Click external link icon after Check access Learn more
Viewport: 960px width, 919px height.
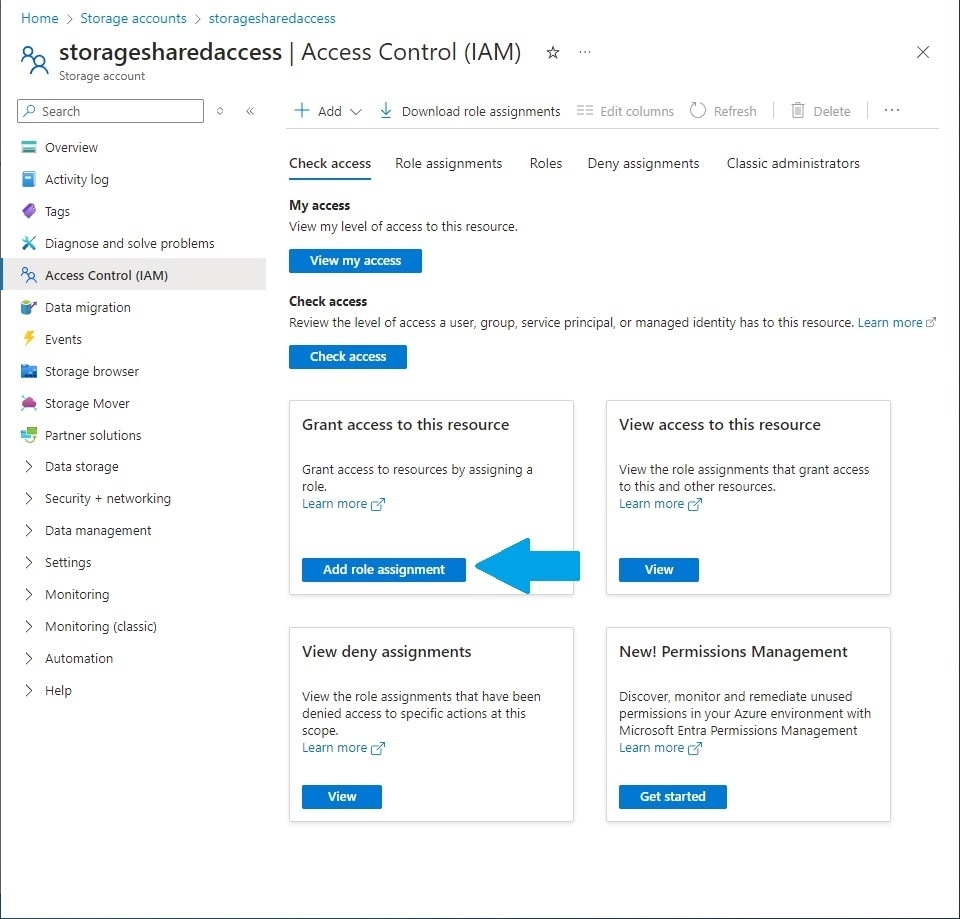(931, 323)
